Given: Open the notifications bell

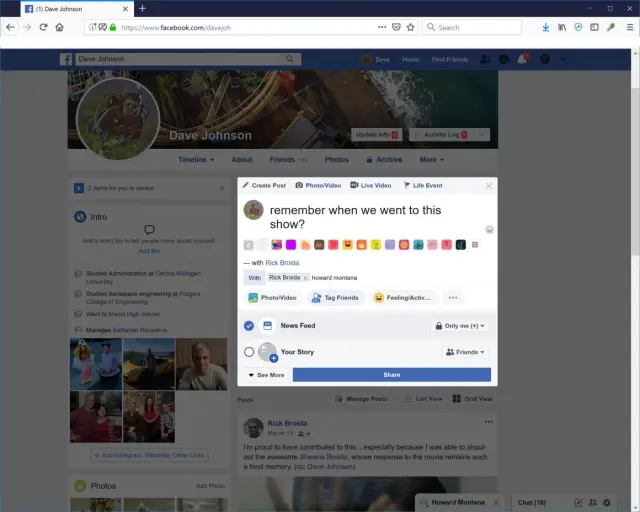Looking at the screenshot, I should [522, 59].
